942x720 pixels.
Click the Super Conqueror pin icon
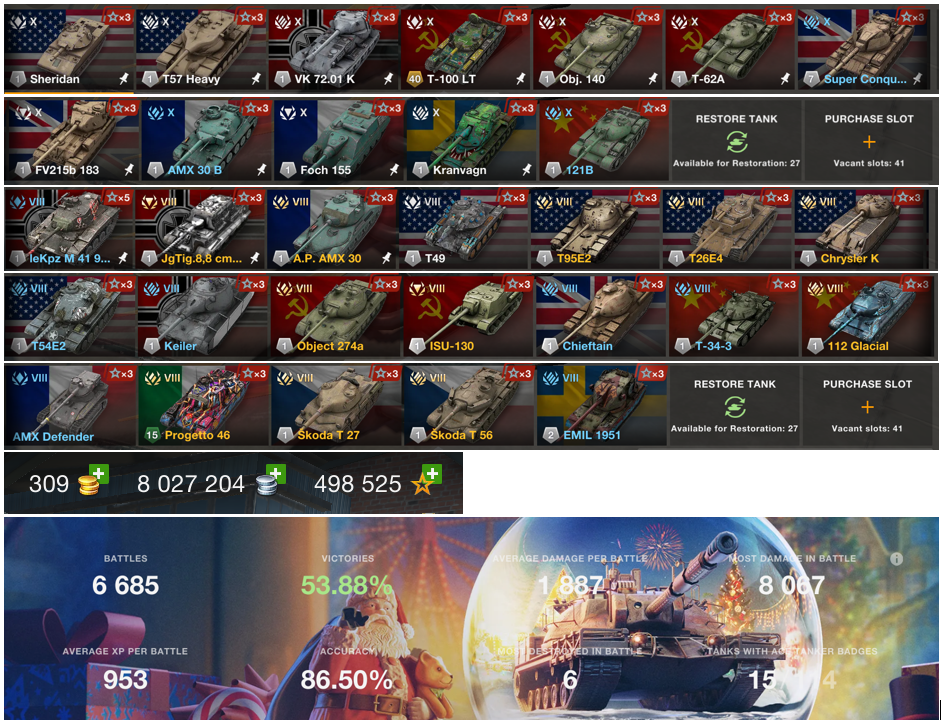pyautogui.click(x=917, y=78)
